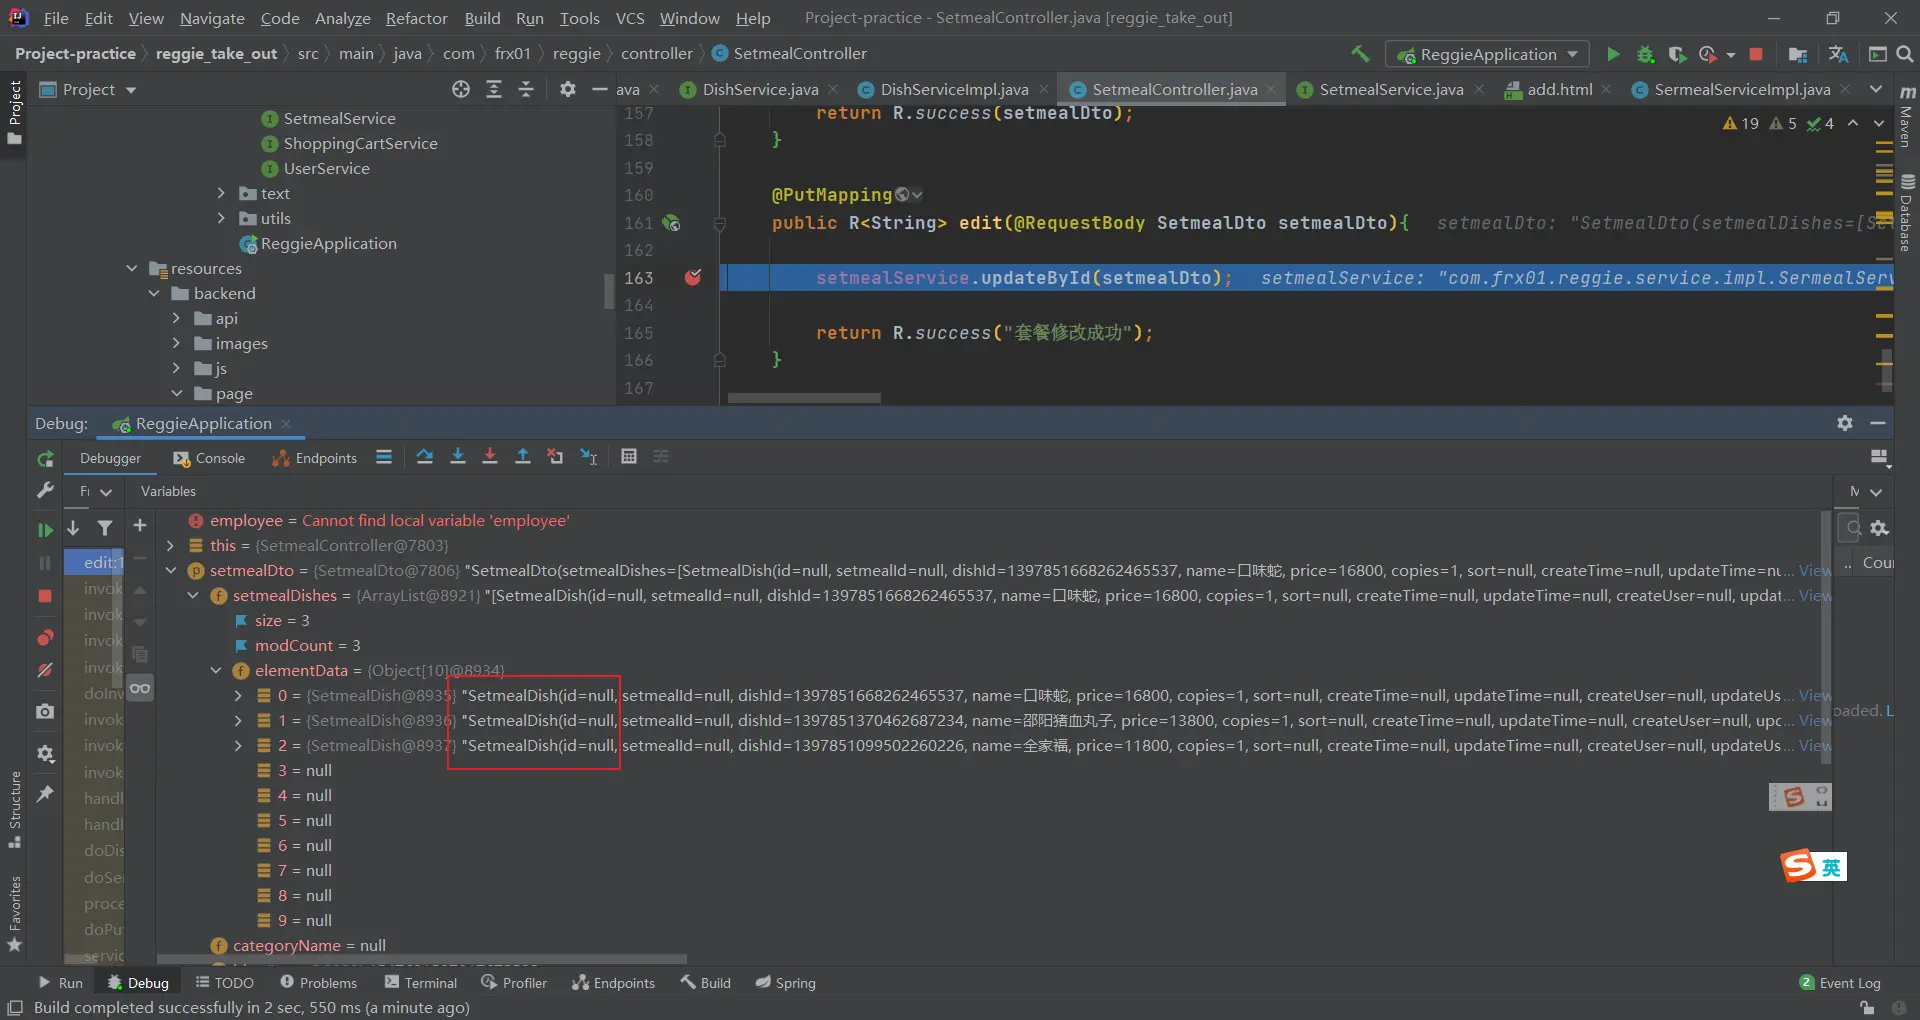Switch to DishServiceImpl.java tab

coord(954,89)
